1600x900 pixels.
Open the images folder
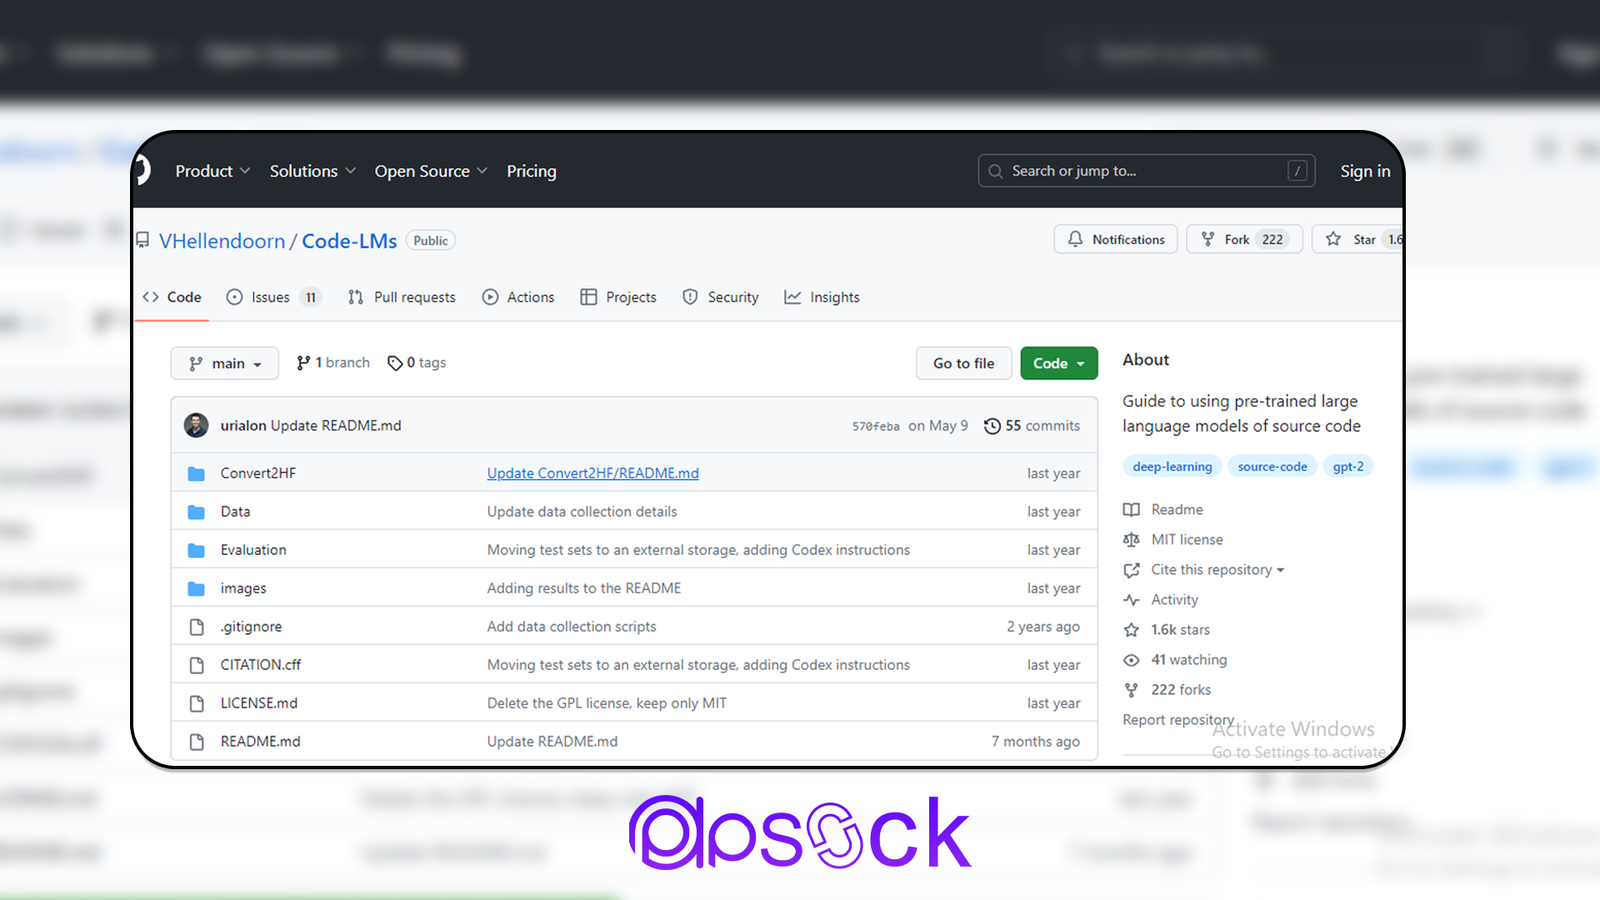tap(243, 588)
